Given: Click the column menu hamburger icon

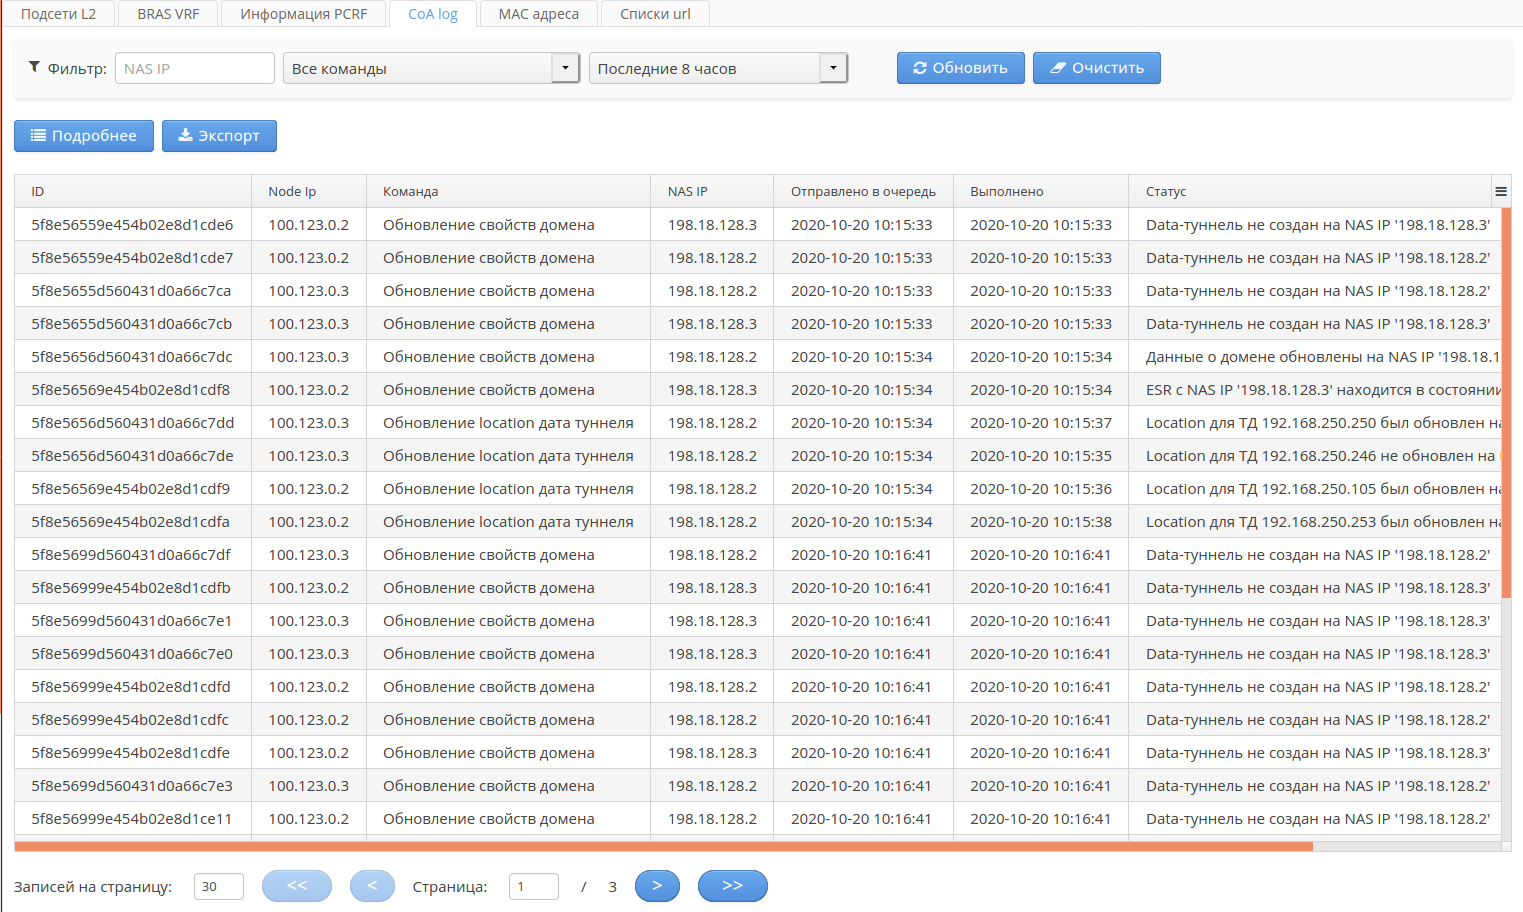Looking at the screenshot, I should click(1500, 191).
